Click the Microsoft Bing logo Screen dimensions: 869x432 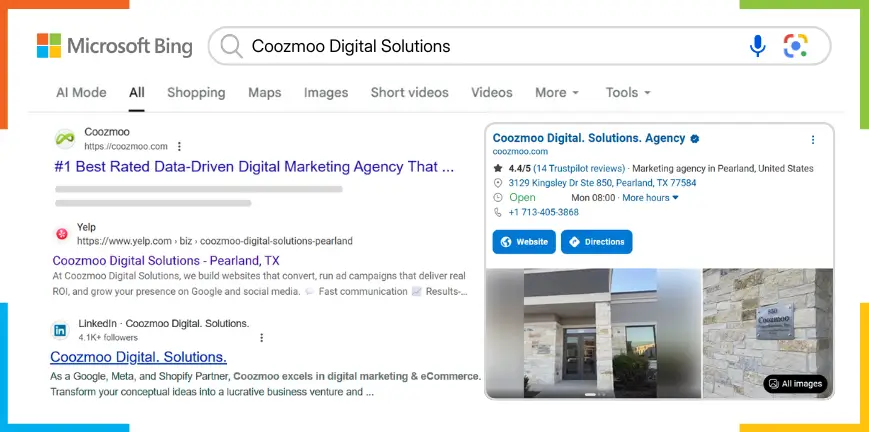tap(115, 45)
